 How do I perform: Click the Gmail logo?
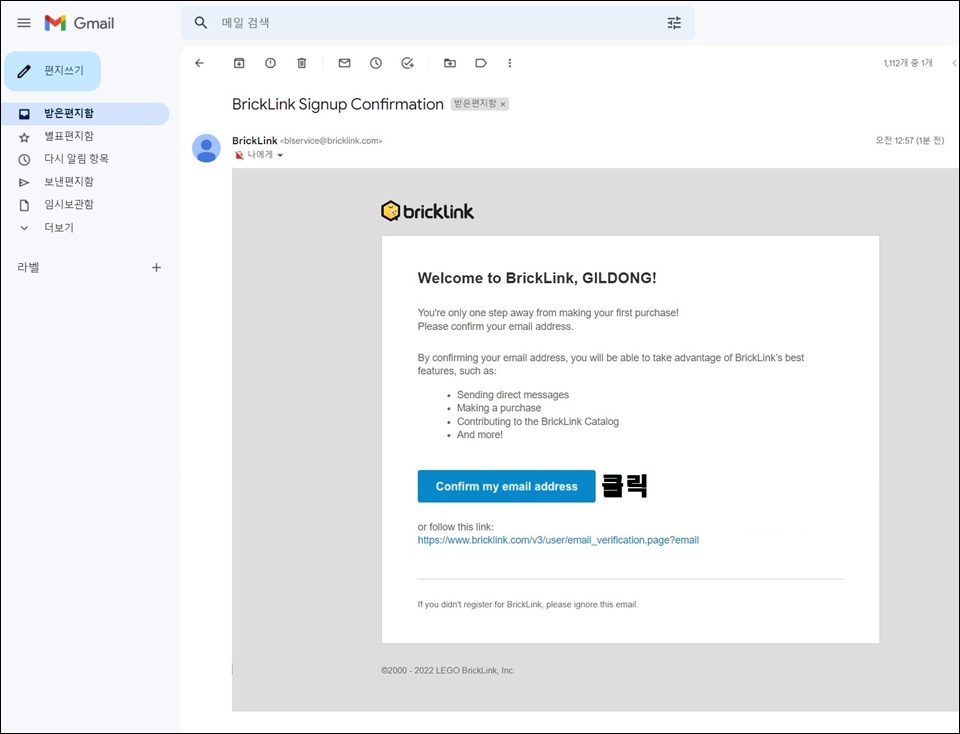click(x=80, y=23)
